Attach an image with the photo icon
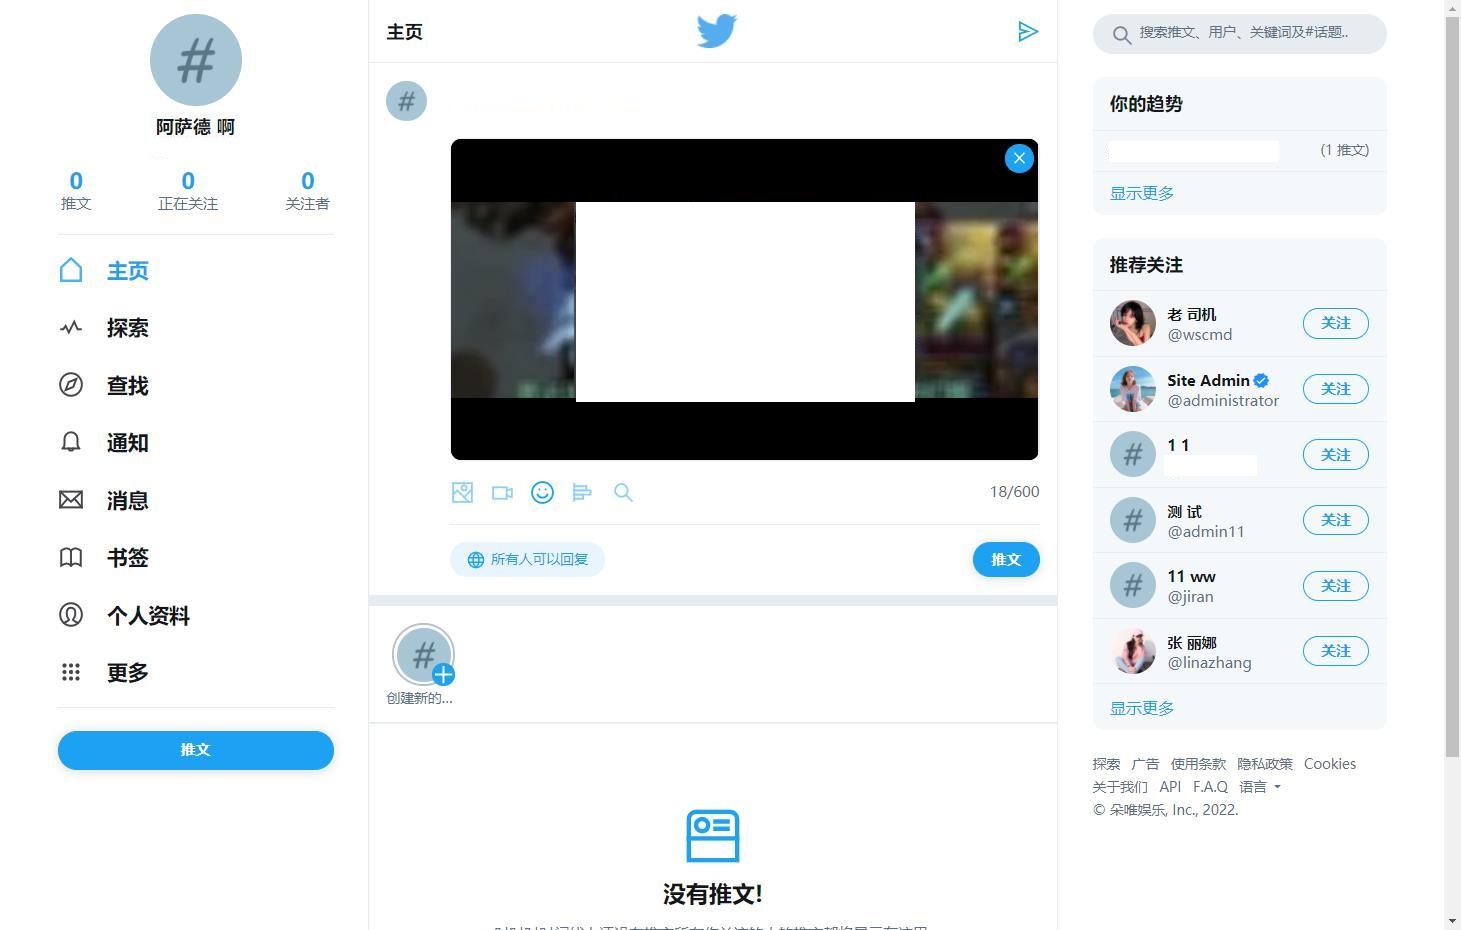The width and height of the screenshot is (1461, 930). click(x=462, y=492)
